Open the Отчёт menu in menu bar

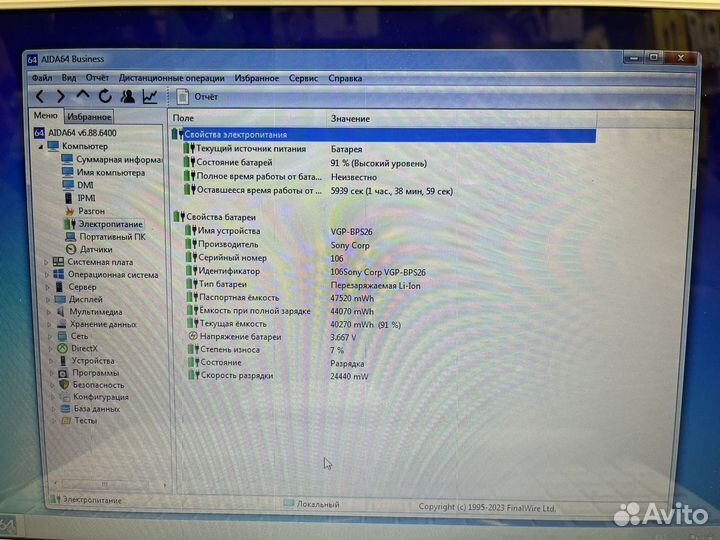click(x=97, y=78)
